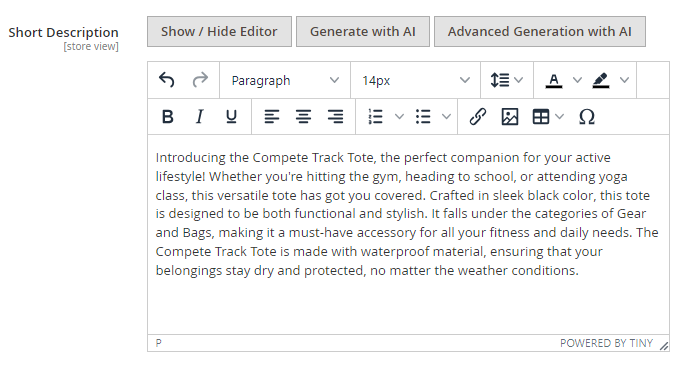This screenshot has width=685, height=369.
Task: Toggle bold formatting
Action: coord(167,117)
